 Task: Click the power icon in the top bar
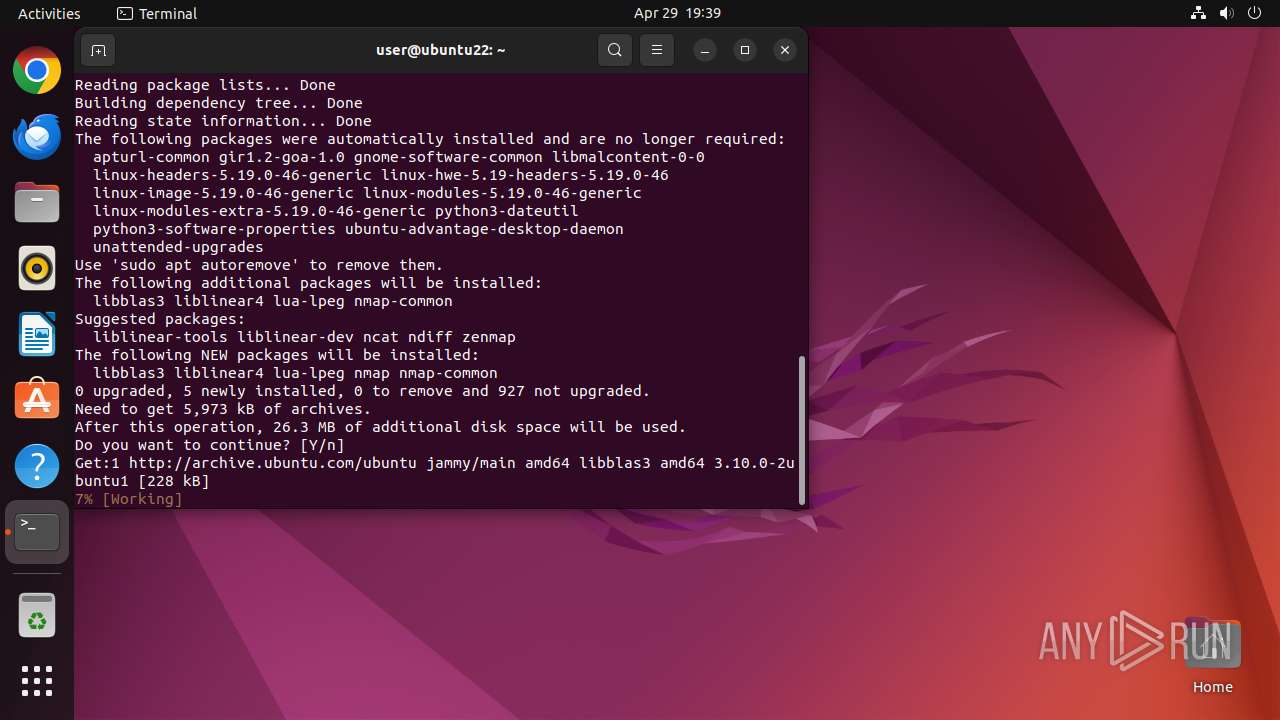pos(1255,13)
